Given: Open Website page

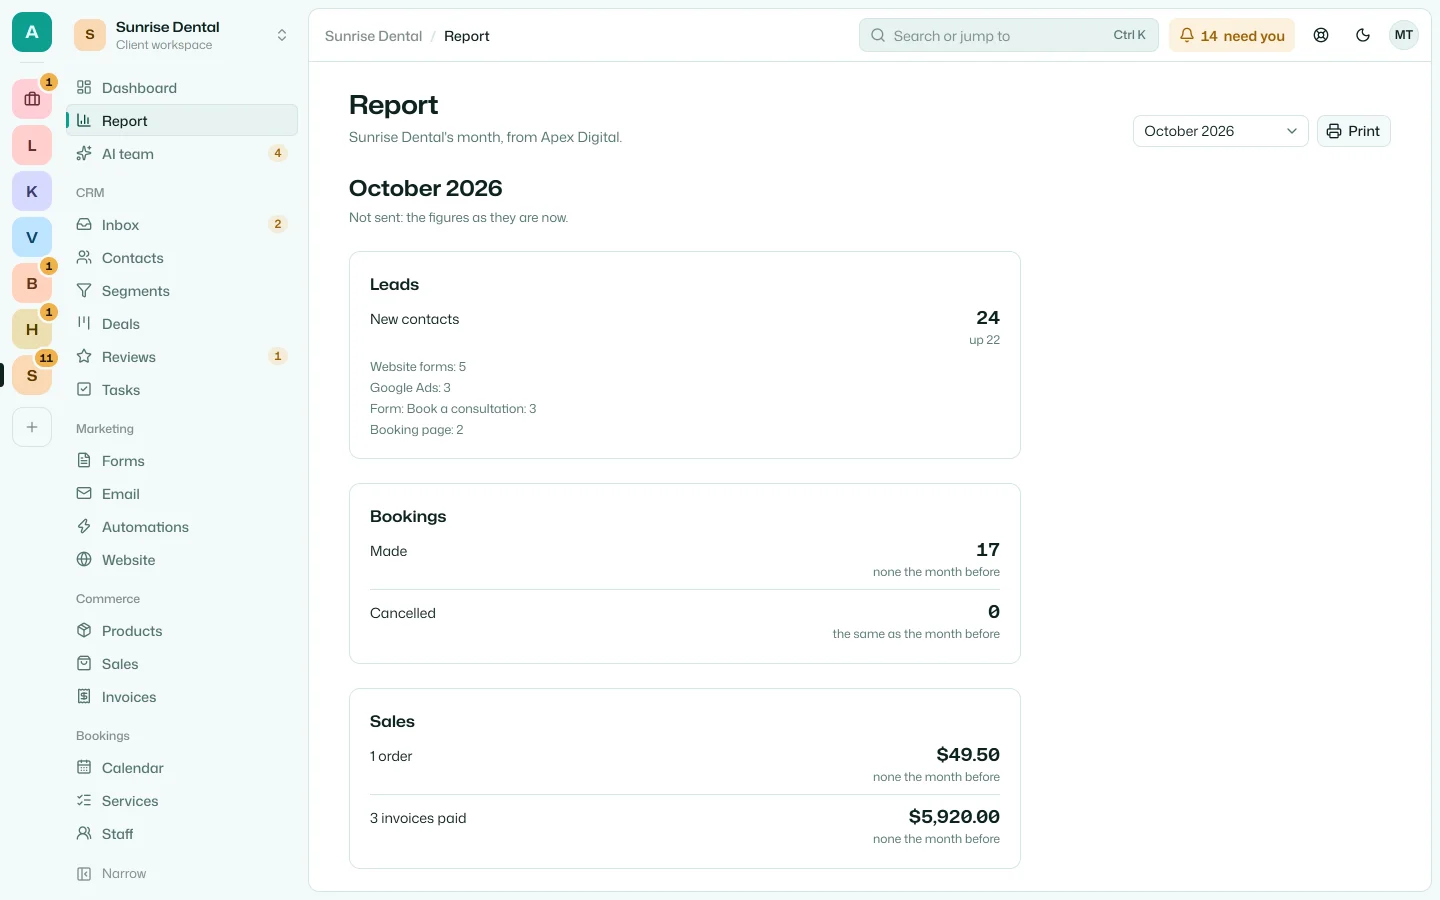Looking at the screenshot, I should click(182, 560).
